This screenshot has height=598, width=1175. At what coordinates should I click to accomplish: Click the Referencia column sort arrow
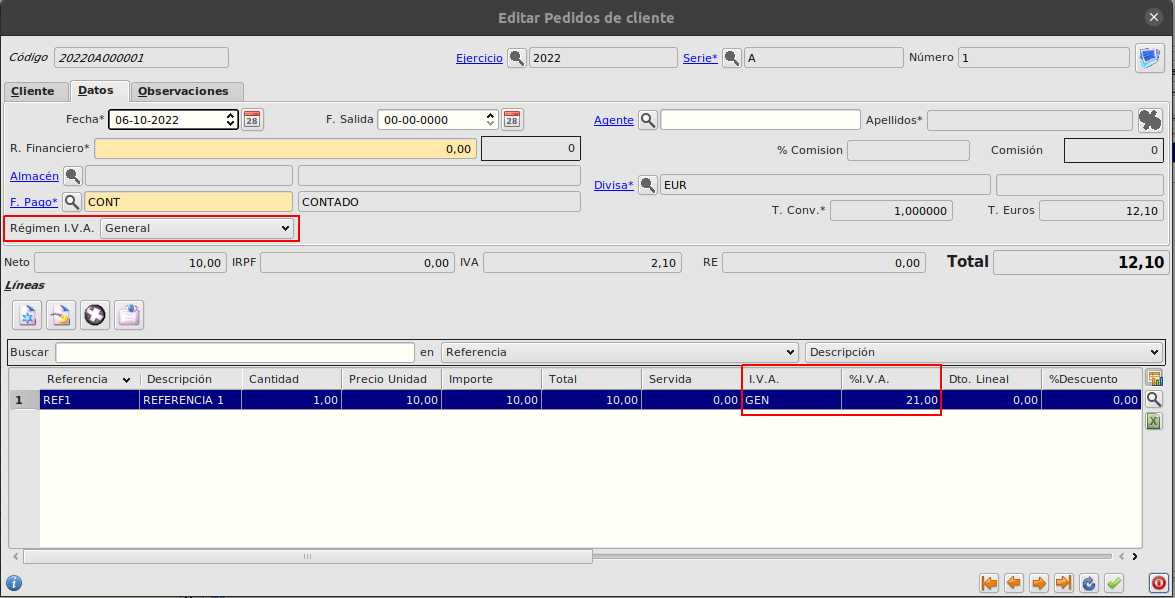click(x=127, y=380)
